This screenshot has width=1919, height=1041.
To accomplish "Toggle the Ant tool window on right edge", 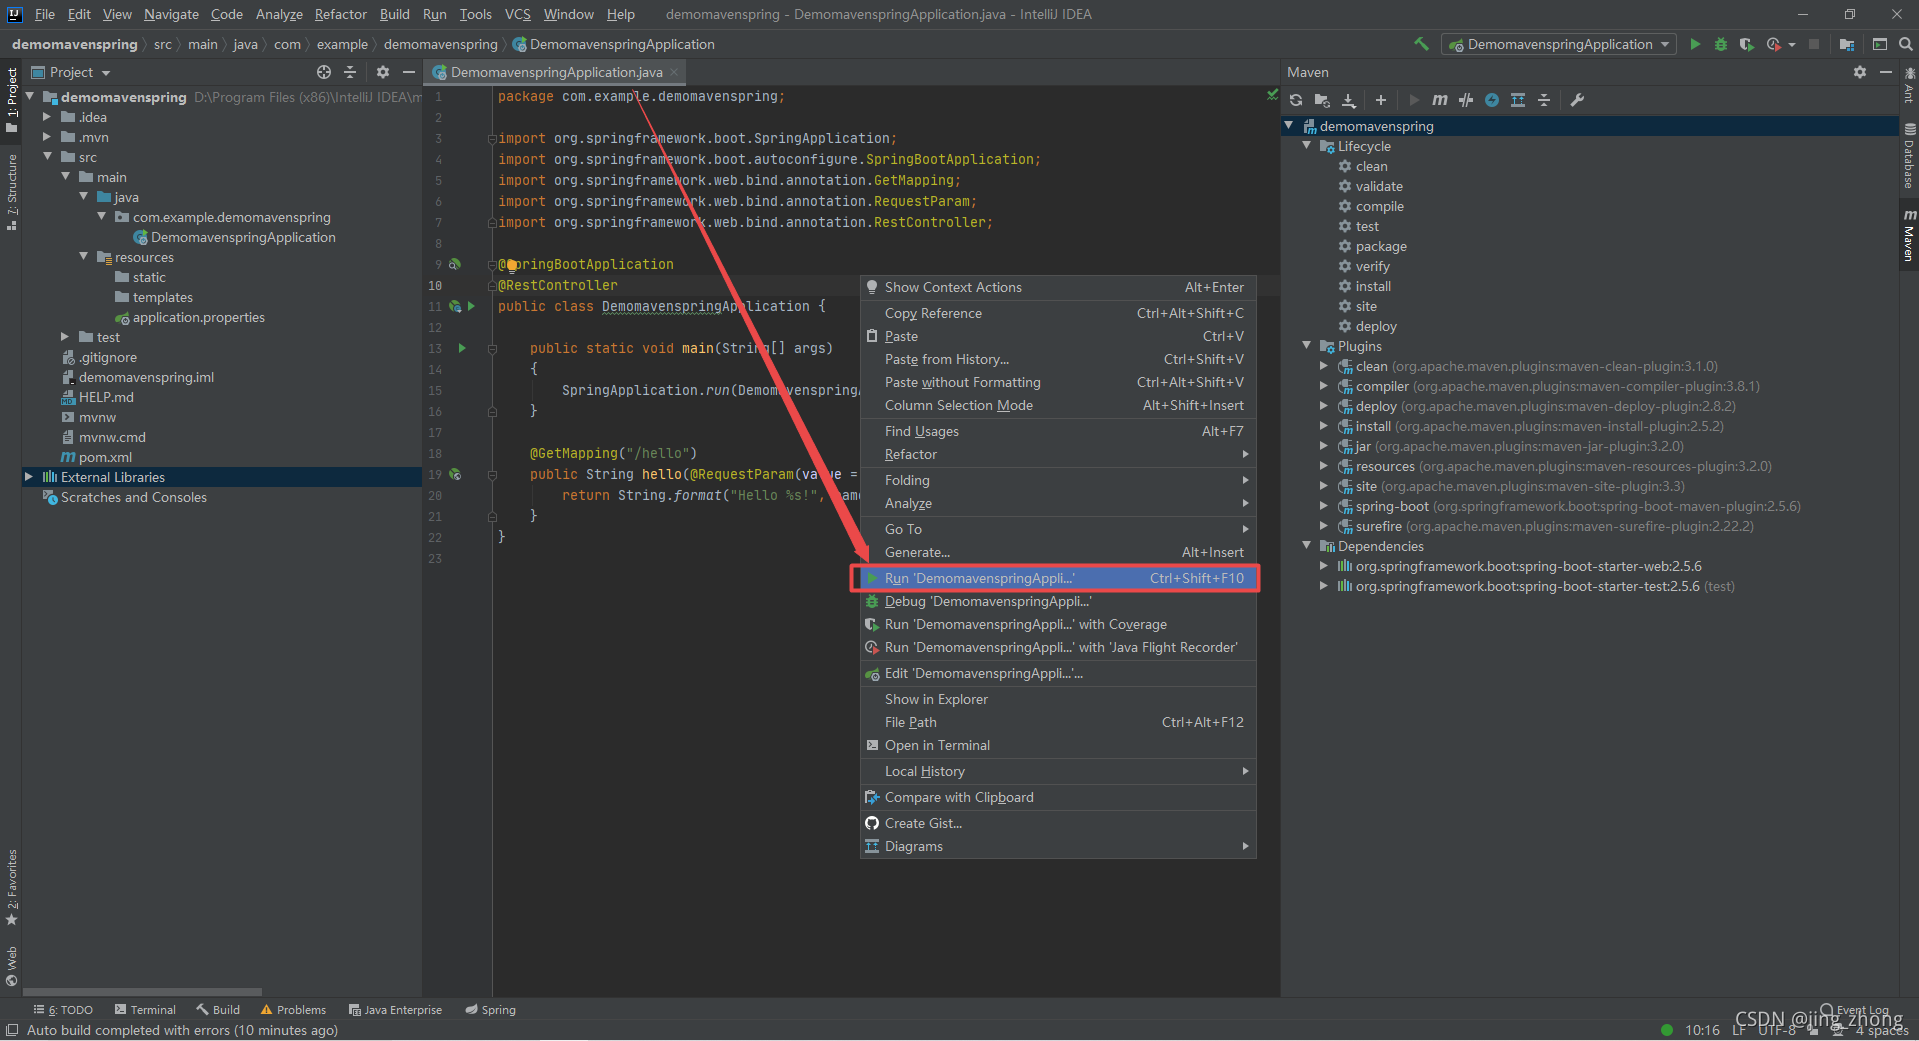I will [x=1909, y=85].
